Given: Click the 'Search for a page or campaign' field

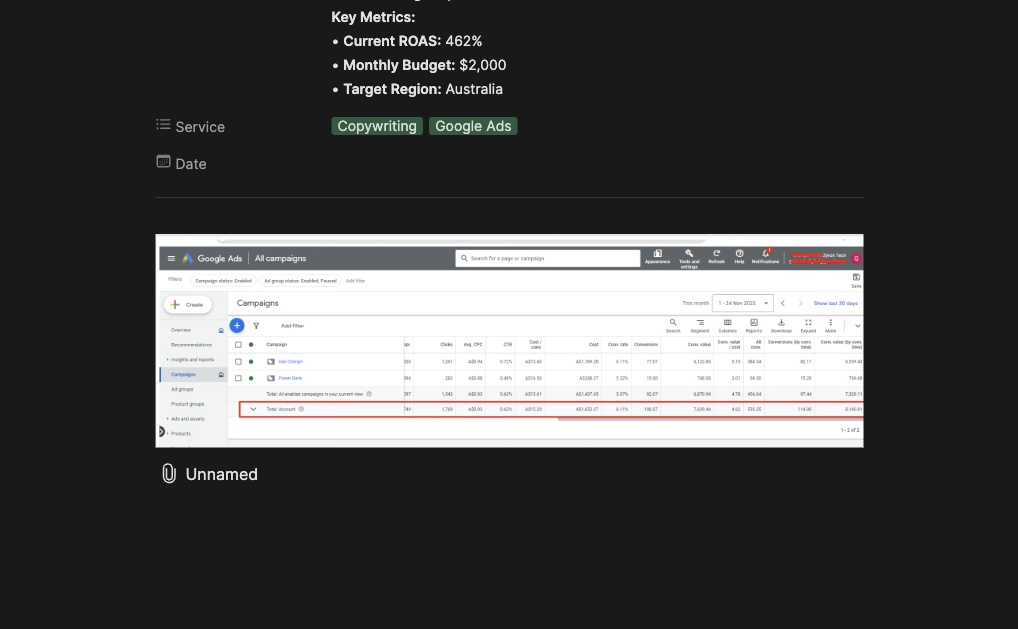Looking at the screenshot, I should [547, 258].
